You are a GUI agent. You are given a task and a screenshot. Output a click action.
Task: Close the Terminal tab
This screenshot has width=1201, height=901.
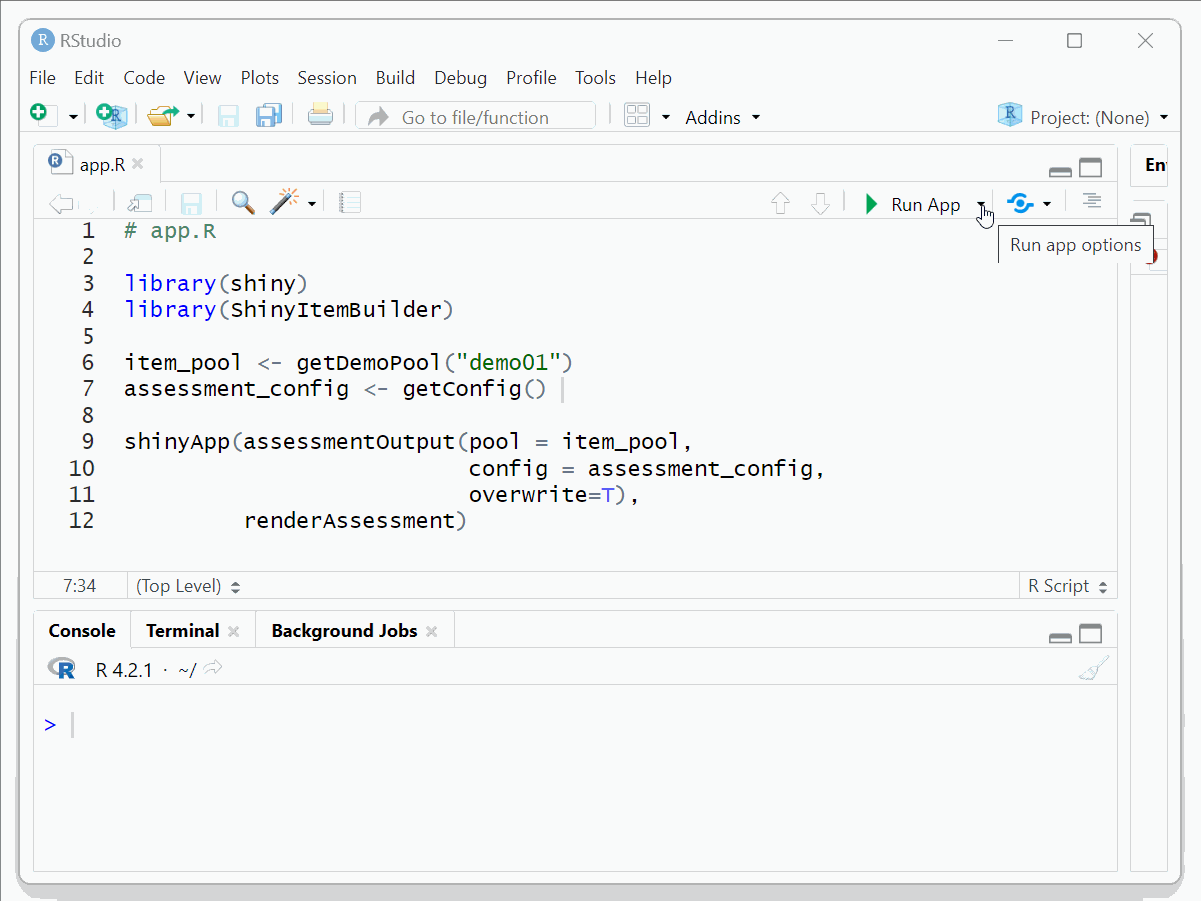(234, 631)
